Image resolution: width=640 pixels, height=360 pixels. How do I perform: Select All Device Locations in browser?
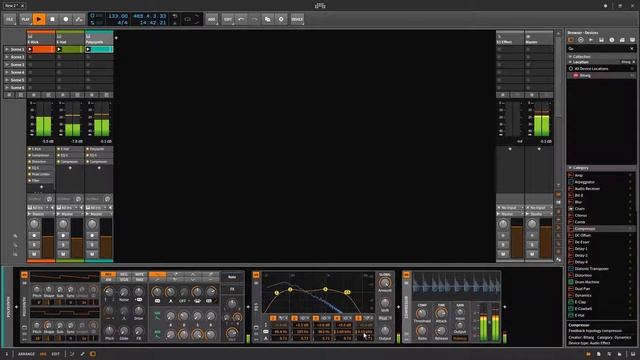[602, 69]
